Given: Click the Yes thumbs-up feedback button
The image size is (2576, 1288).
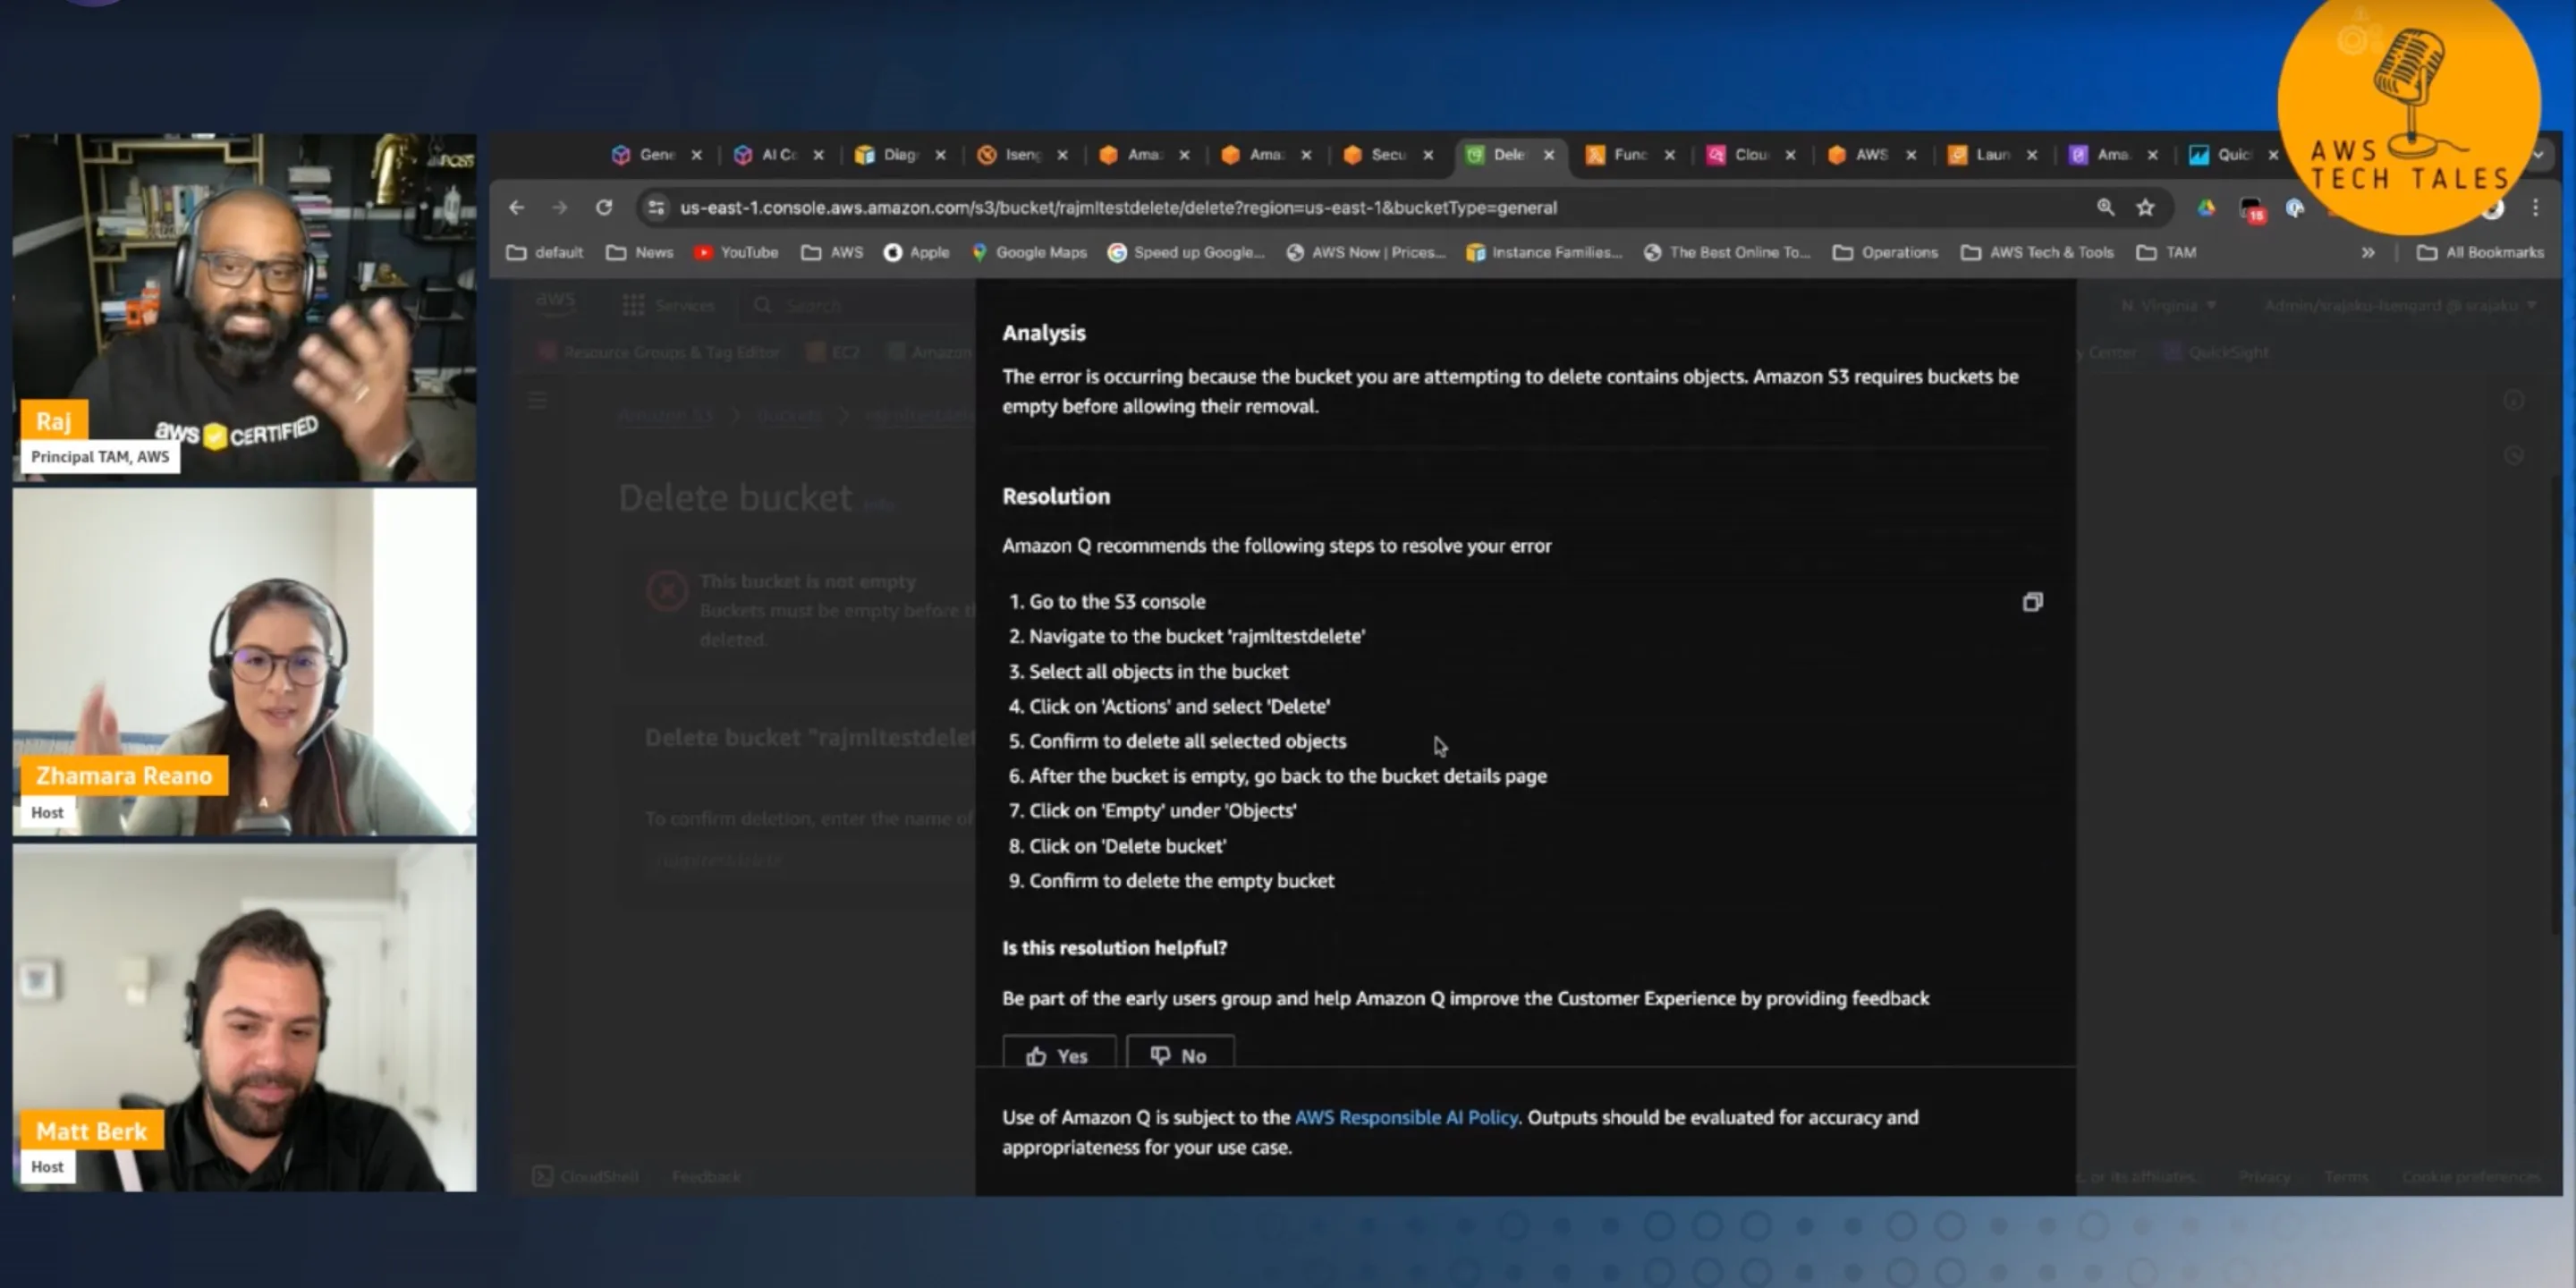Looking at the screenshot, I should click(x=1058, y=1054).
